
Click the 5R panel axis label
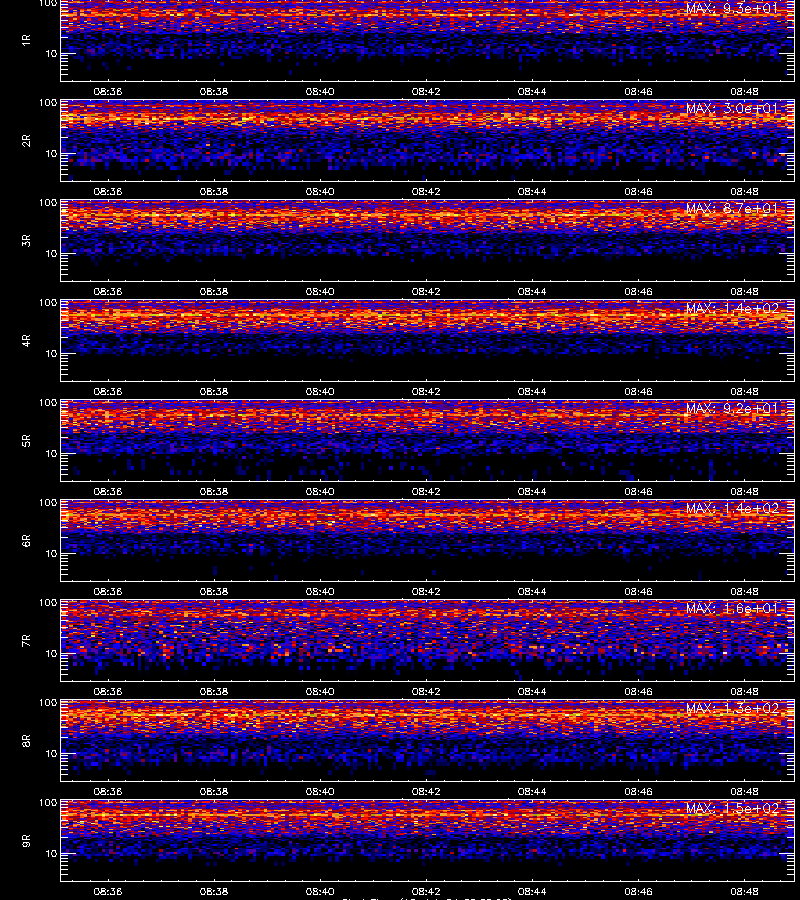(x=26, y=440)
